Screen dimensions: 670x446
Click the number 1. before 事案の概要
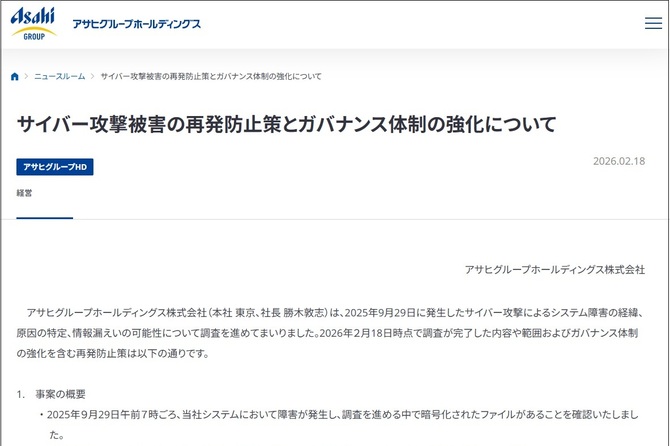20,394
